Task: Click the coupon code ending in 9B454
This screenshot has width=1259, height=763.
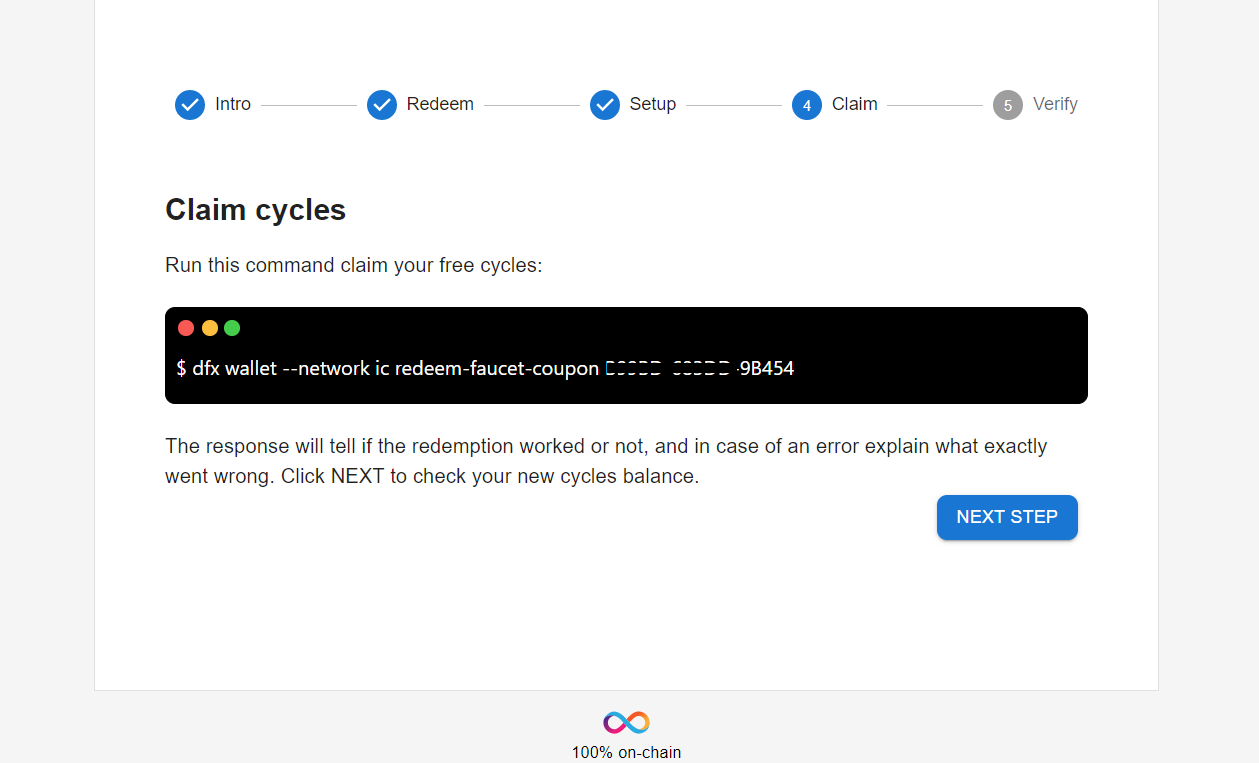Action: coord(700,368)
